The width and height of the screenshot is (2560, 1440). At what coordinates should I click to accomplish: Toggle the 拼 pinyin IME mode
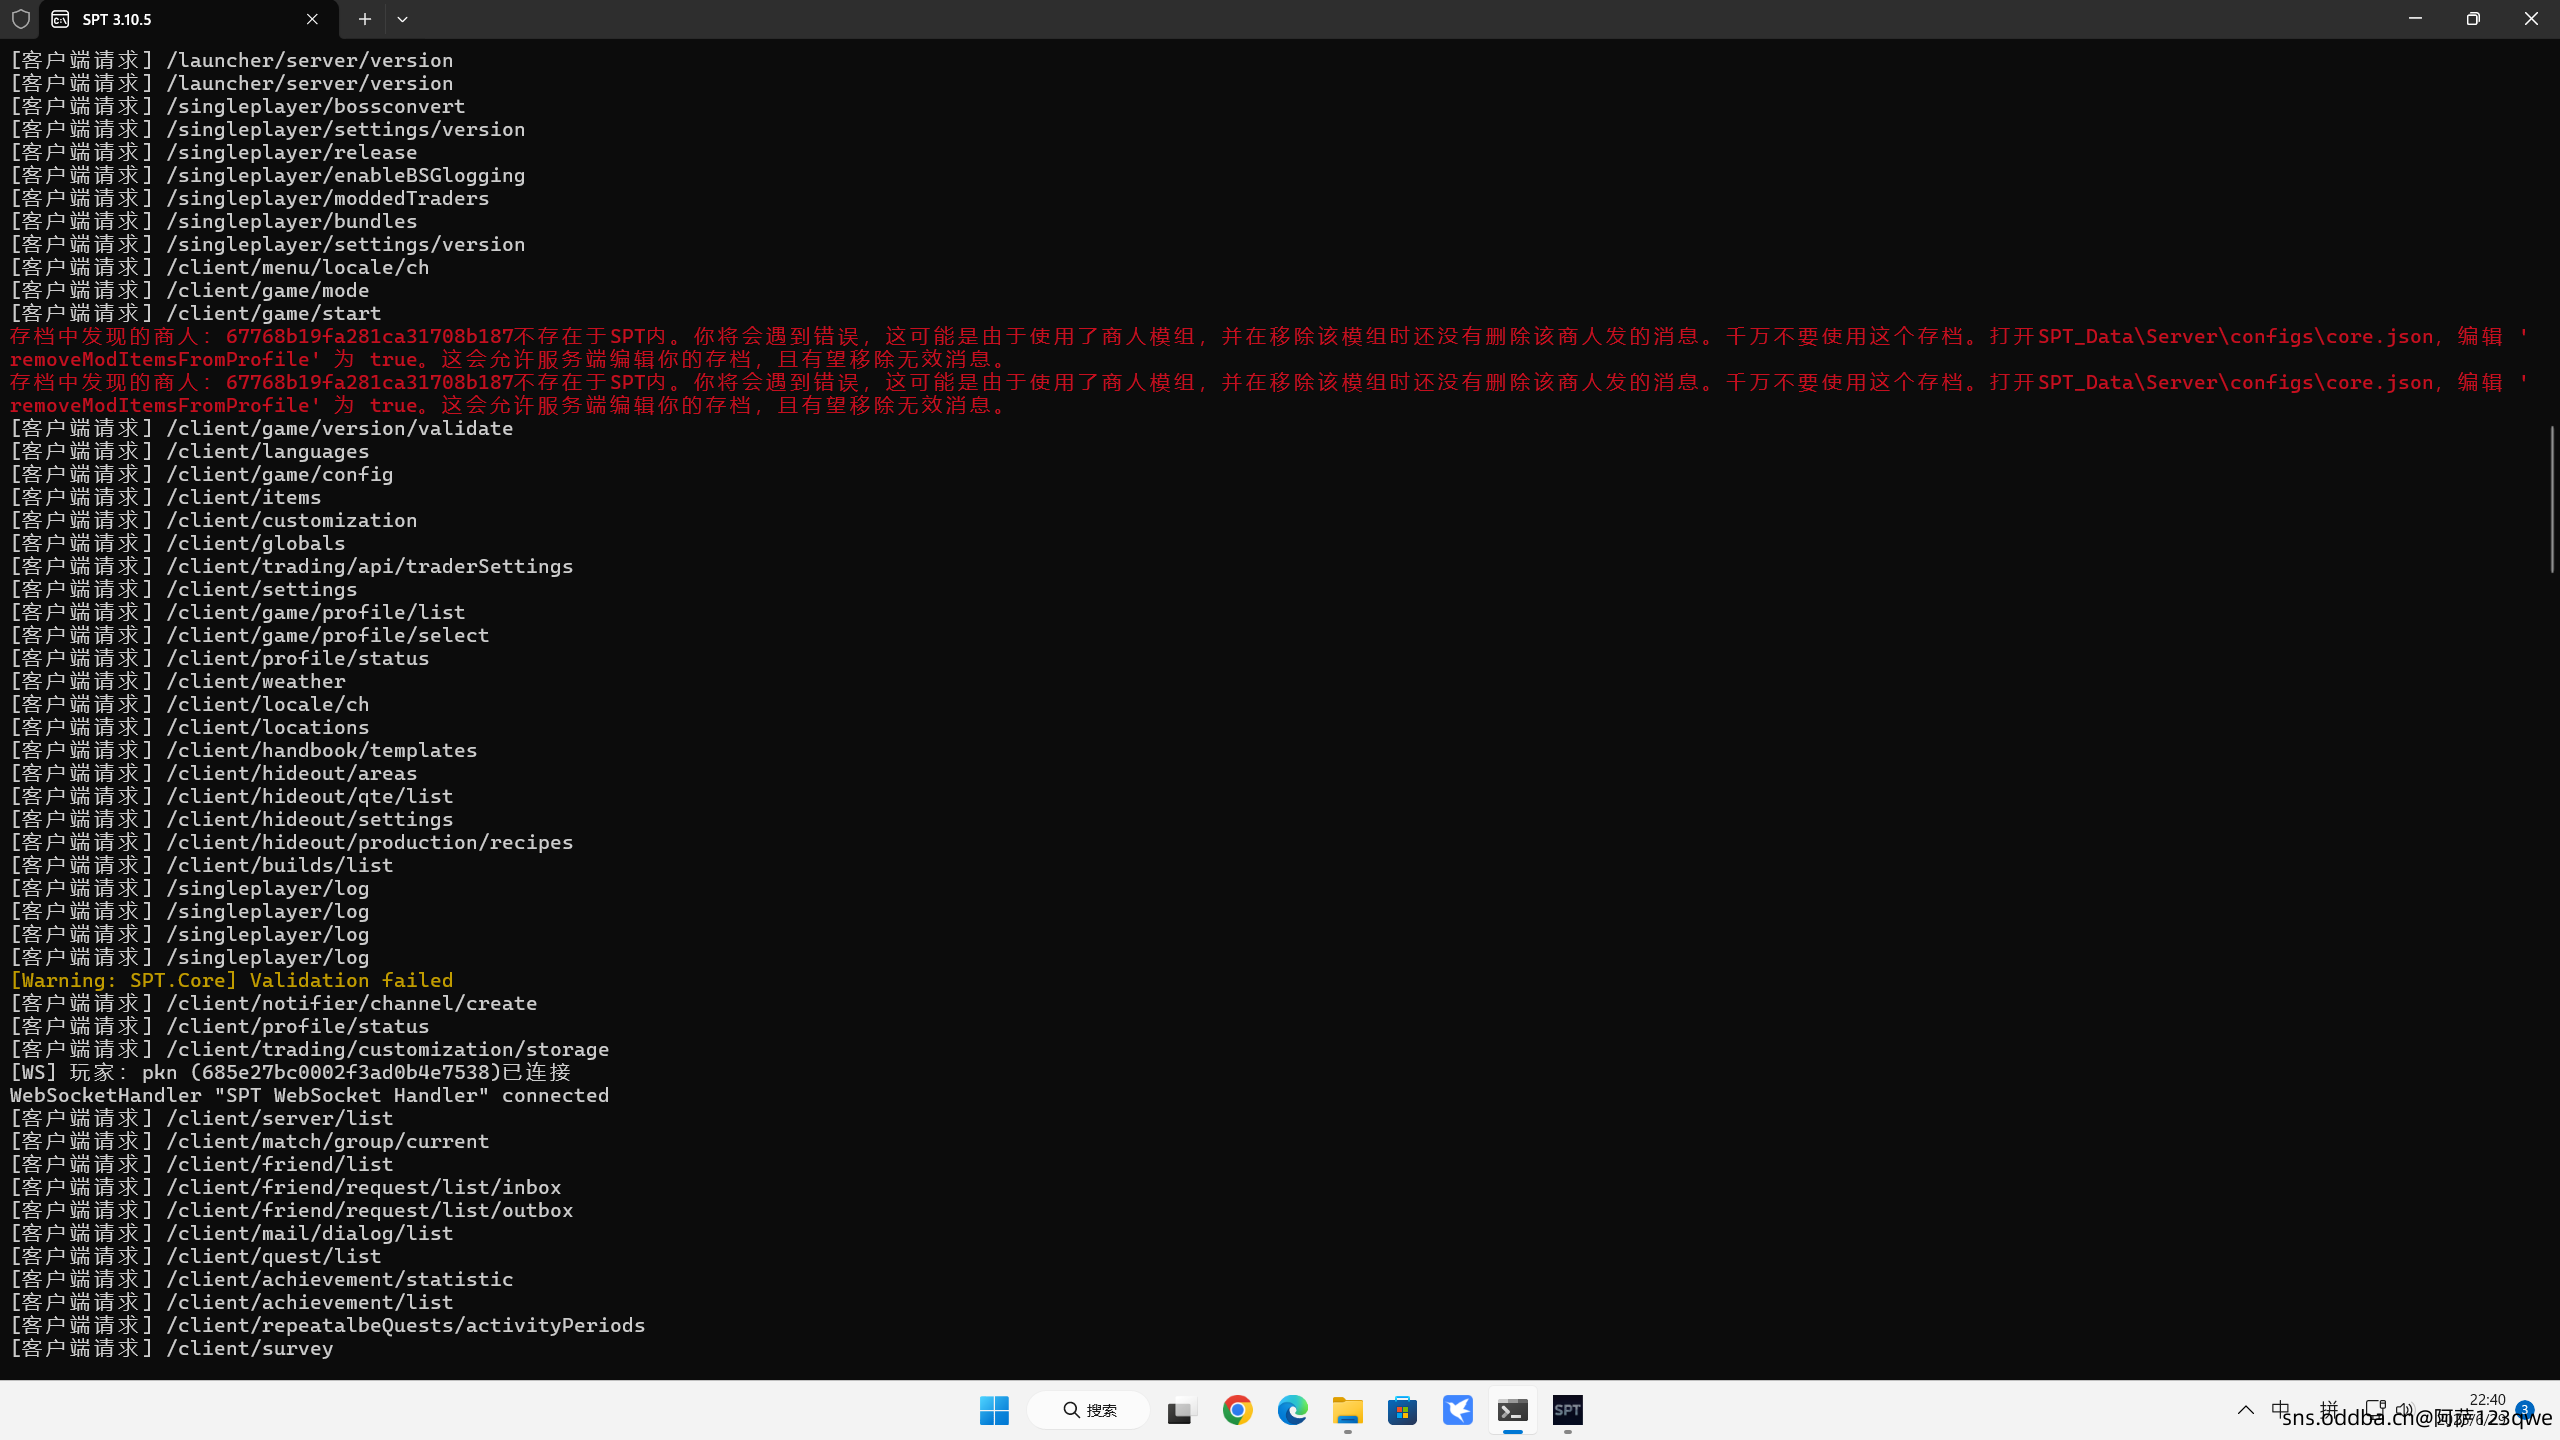coord(2329,1409)
